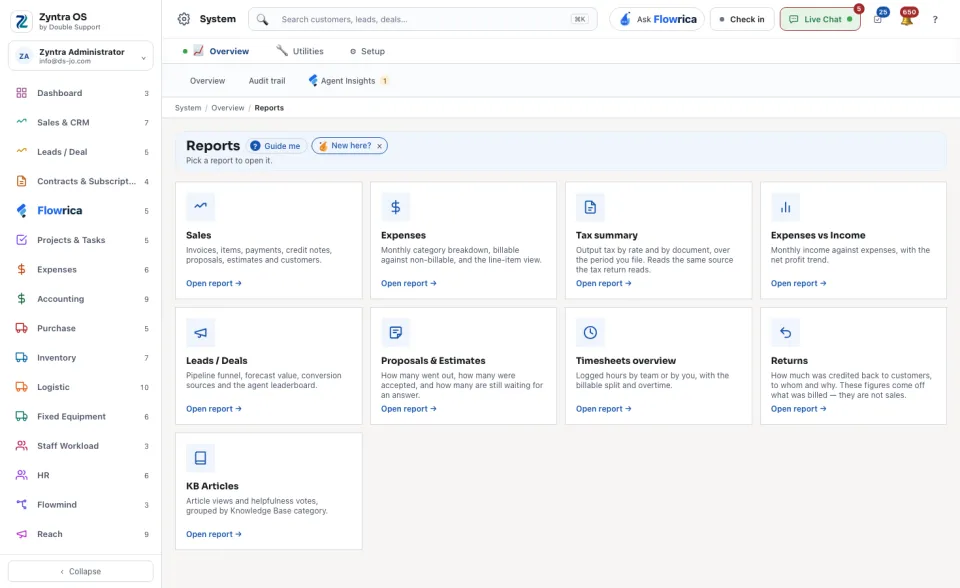Click the Returns undo arrow icon
The width and height of the screenshot is (960, 588).
785,332
